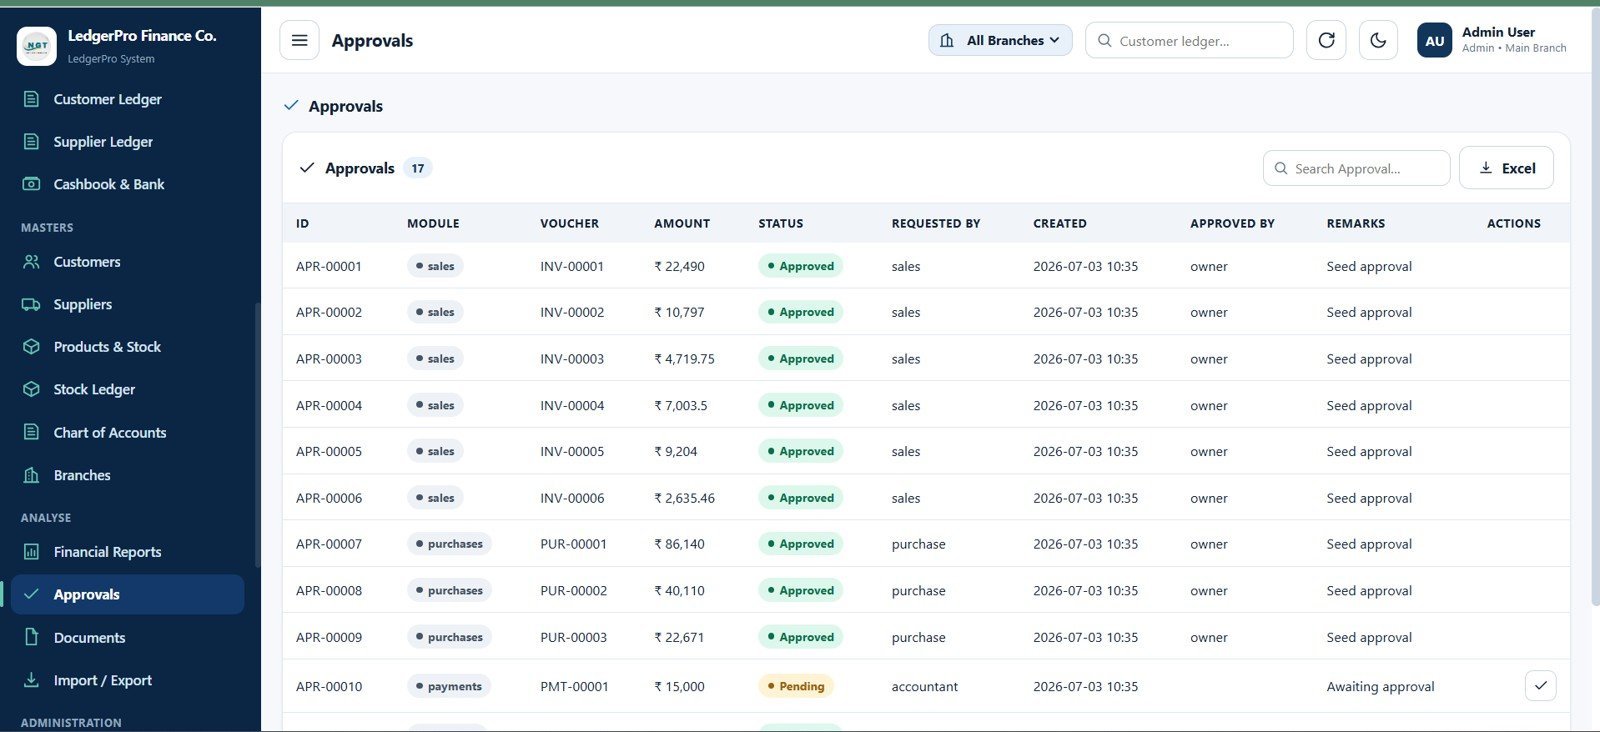Click the Supplier Ledger document icon
Screen dimensions: 1600x732
pos(31,142)
